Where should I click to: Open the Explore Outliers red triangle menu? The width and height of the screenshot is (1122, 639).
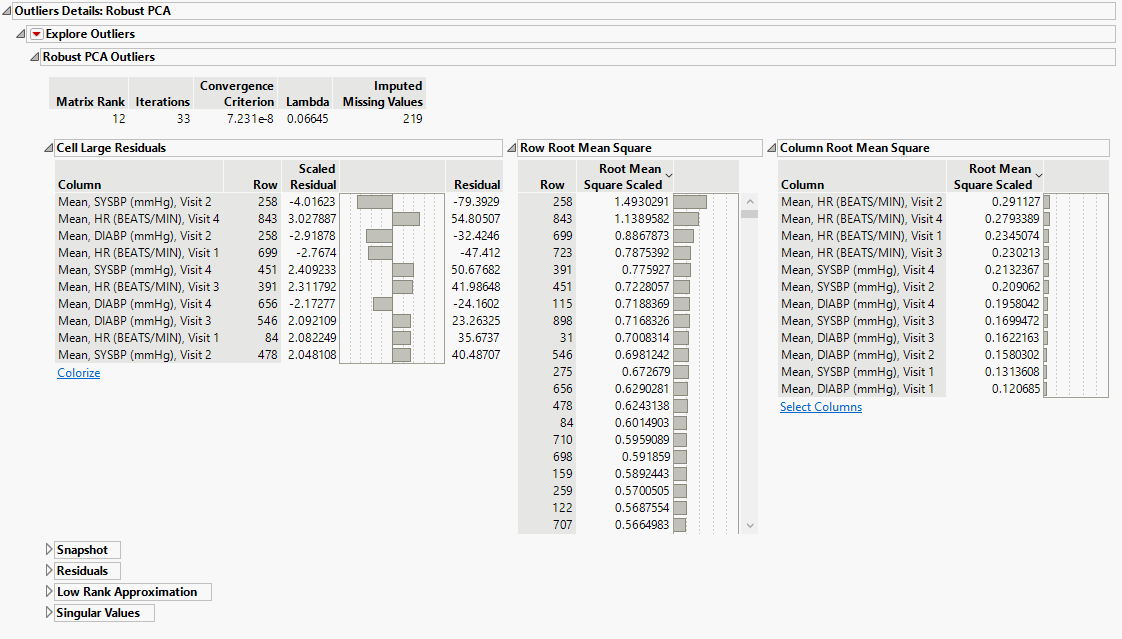pos(37,34)
